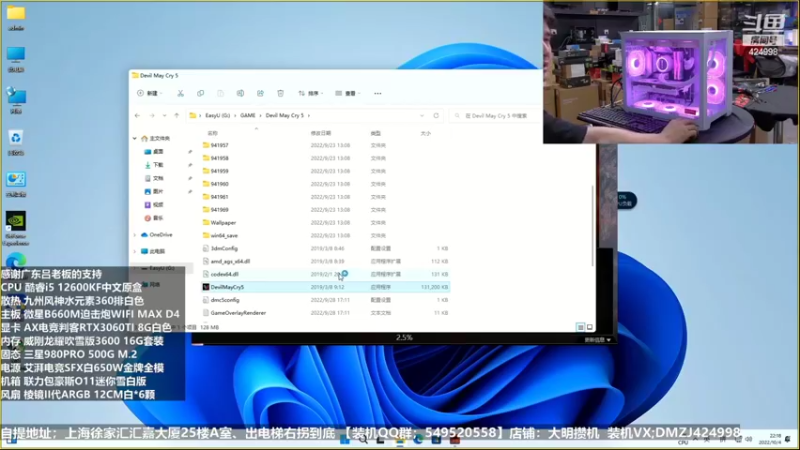Click the file list vertical scrollbar
This screenshot has height=450, width=800.
point(592,227)
